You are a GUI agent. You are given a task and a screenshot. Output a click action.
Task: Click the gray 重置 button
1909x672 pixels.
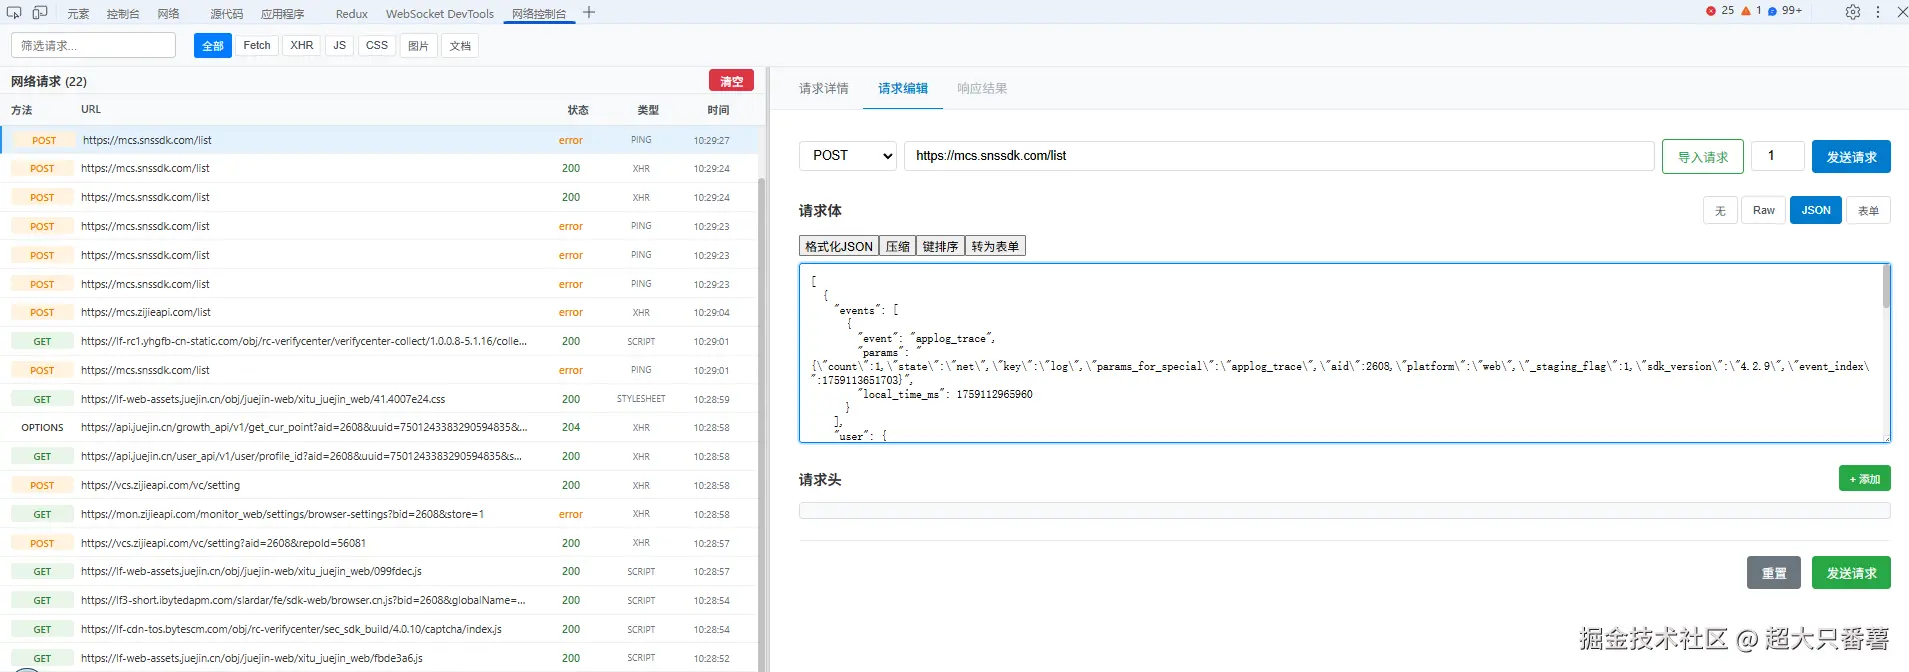point(1774,573)
